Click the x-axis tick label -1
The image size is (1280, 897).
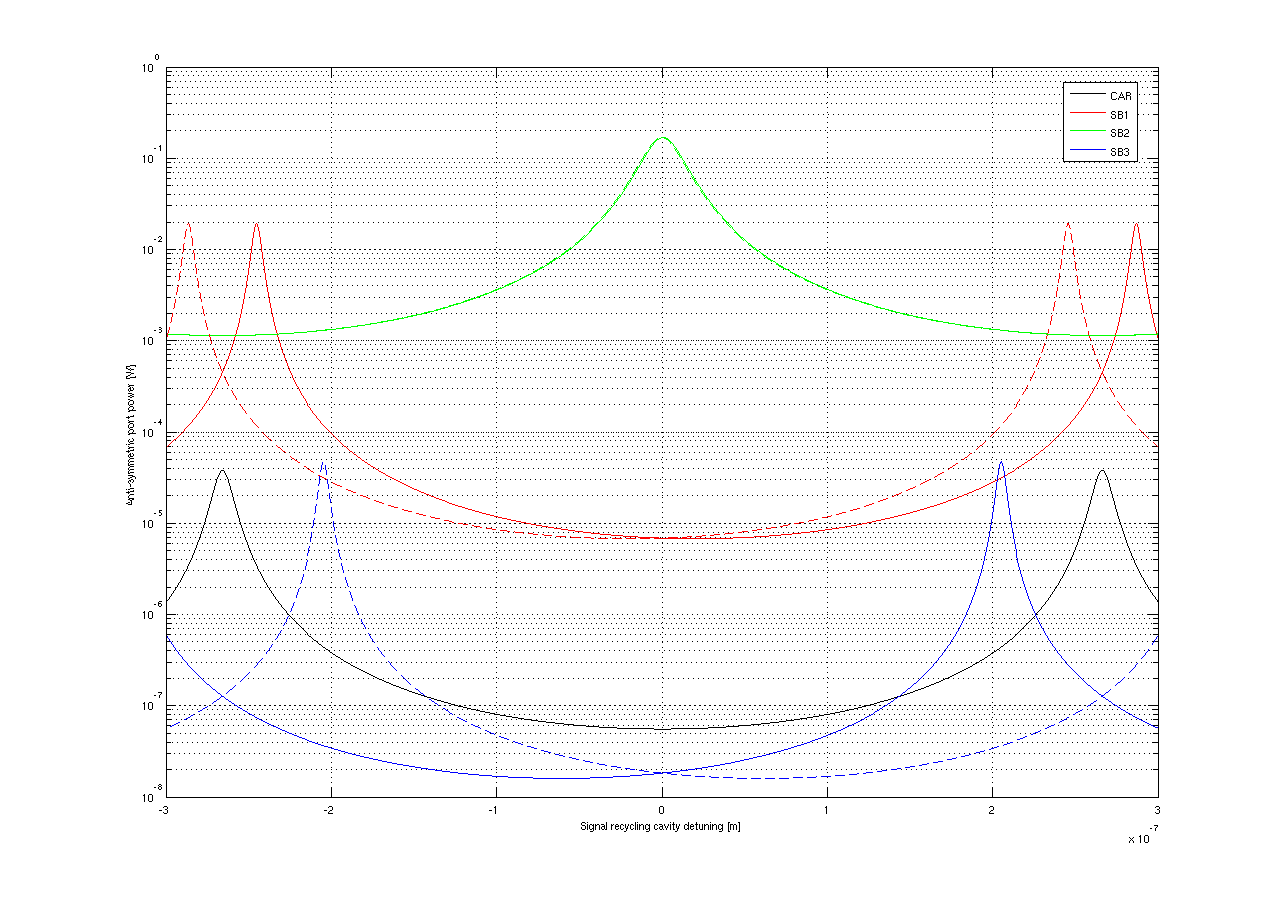494,810
